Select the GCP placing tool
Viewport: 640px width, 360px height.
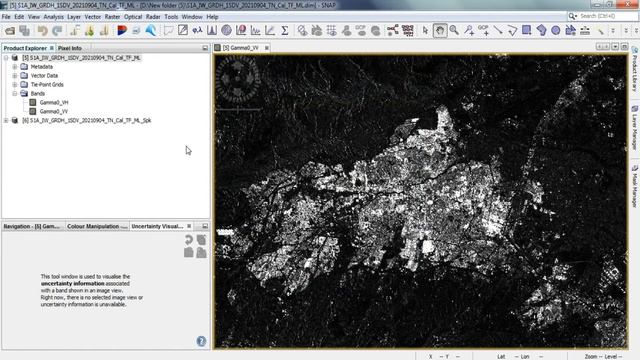coord(483,31)
